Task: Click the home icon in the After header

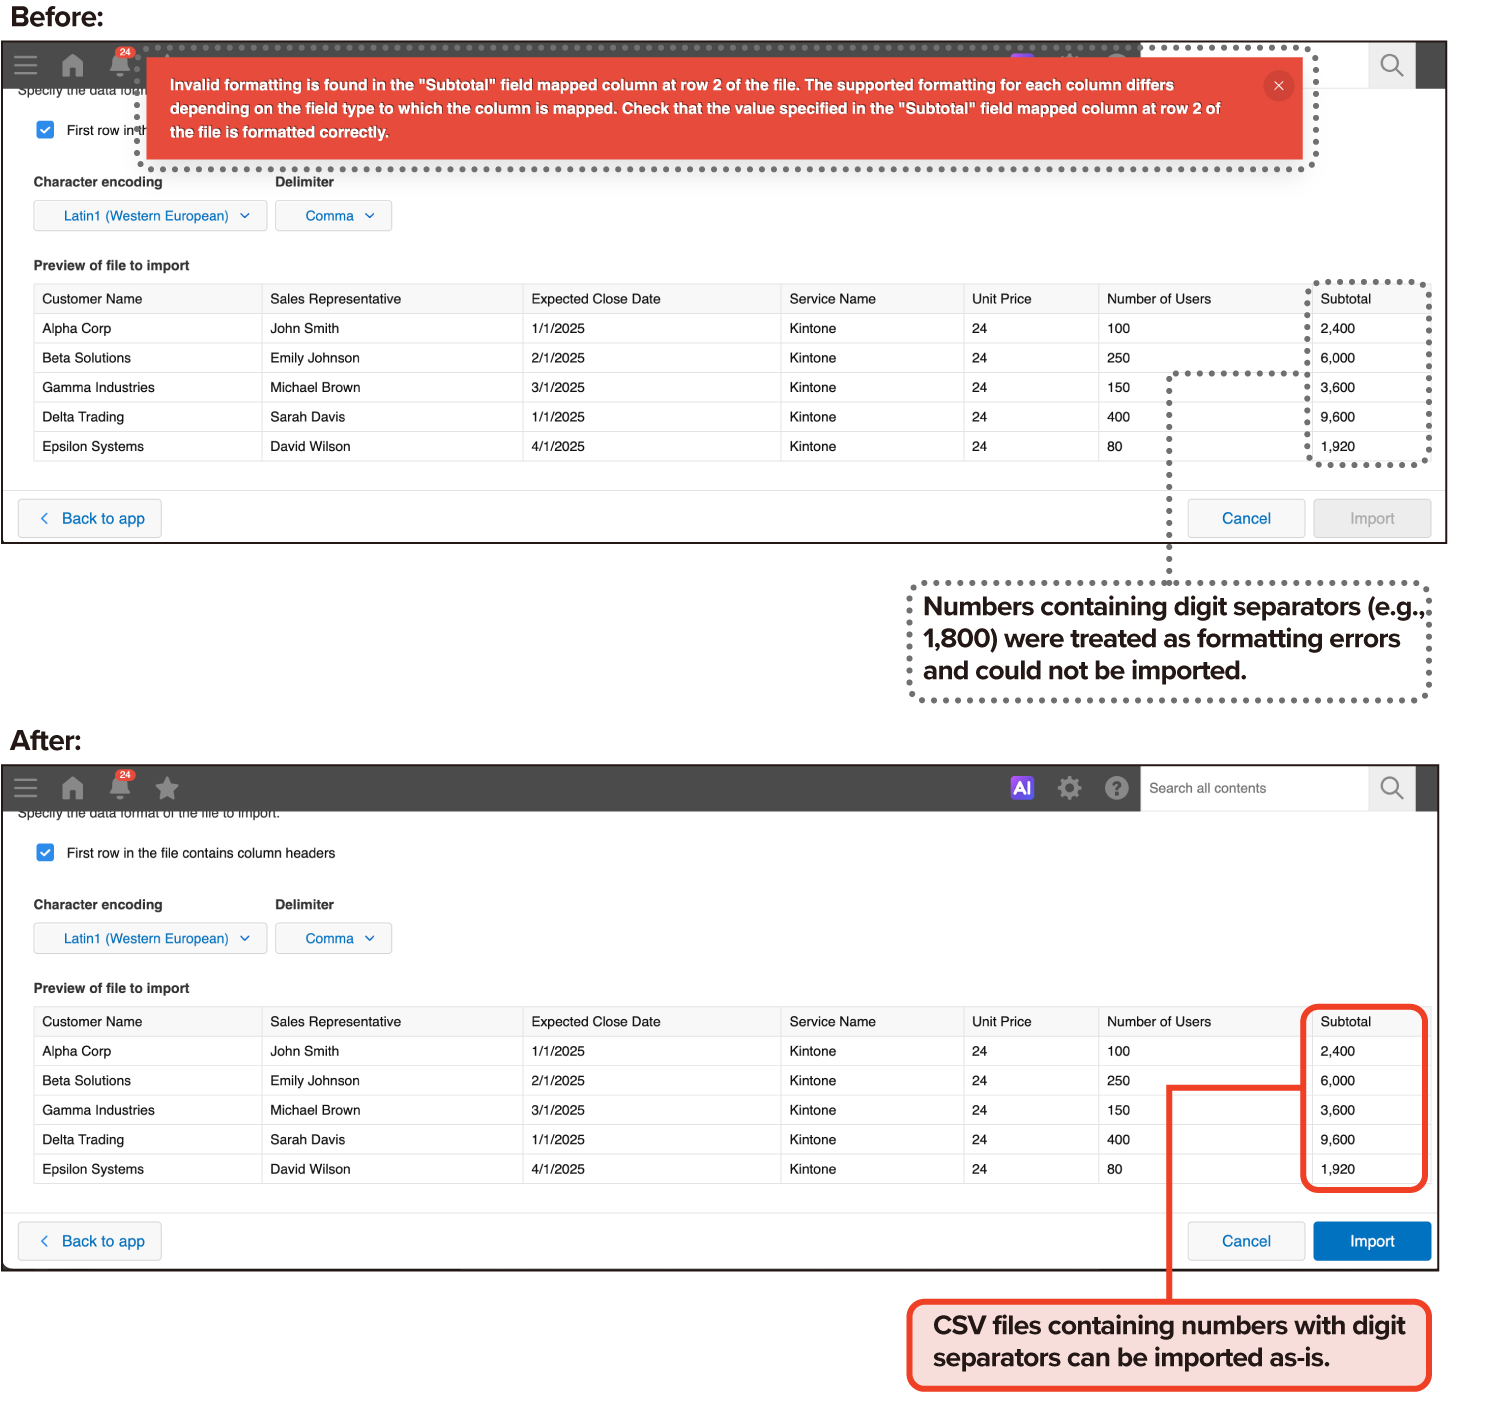Action: pos(73,788)
